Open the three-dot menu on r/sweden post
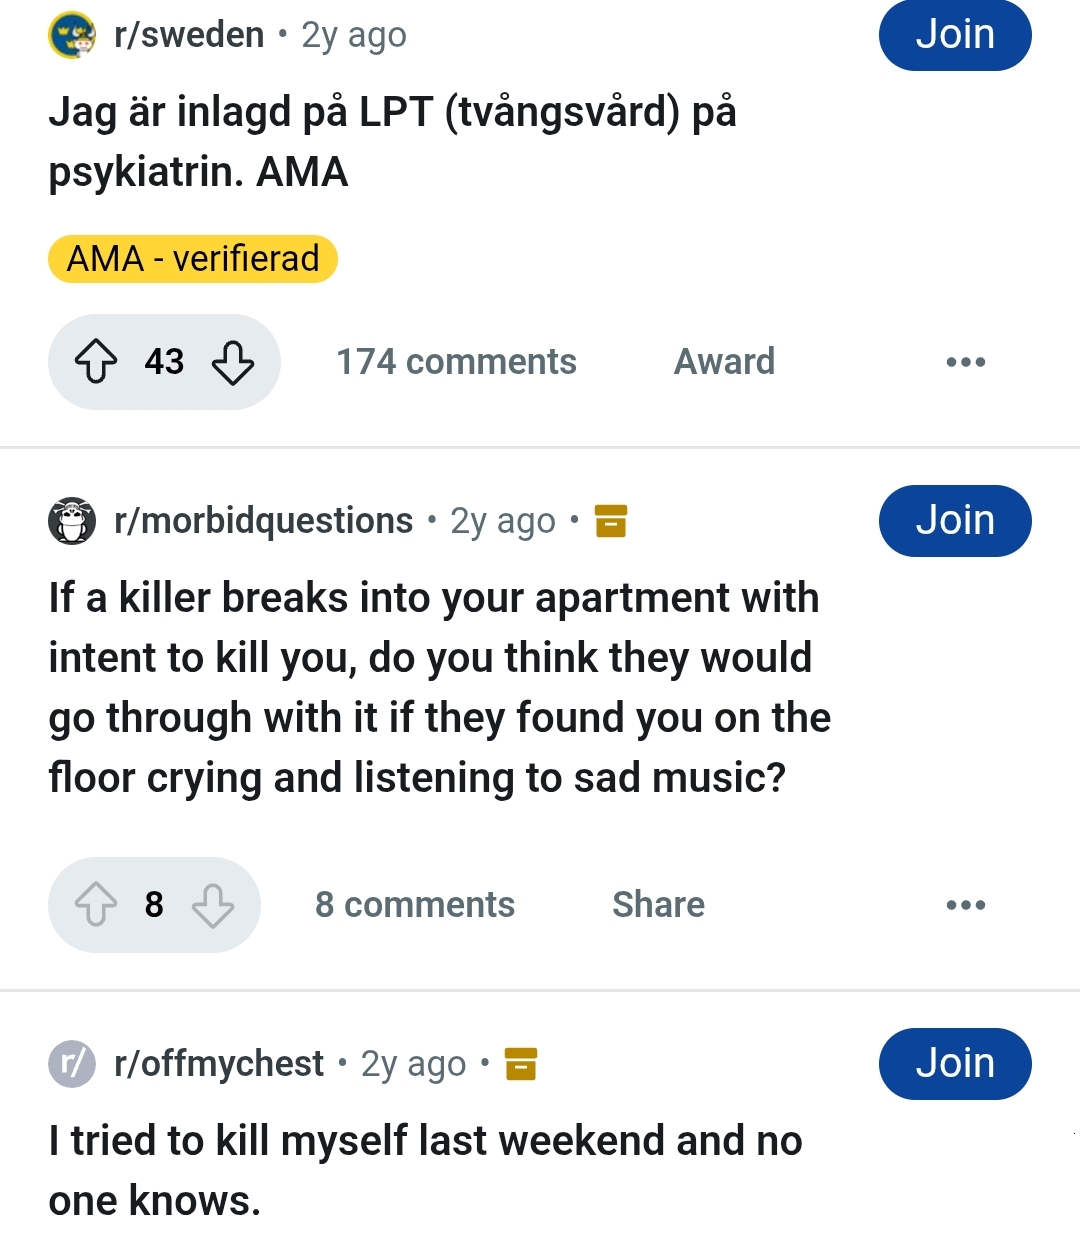Screen dimensions: 1080x1233 tap(966, 362)
